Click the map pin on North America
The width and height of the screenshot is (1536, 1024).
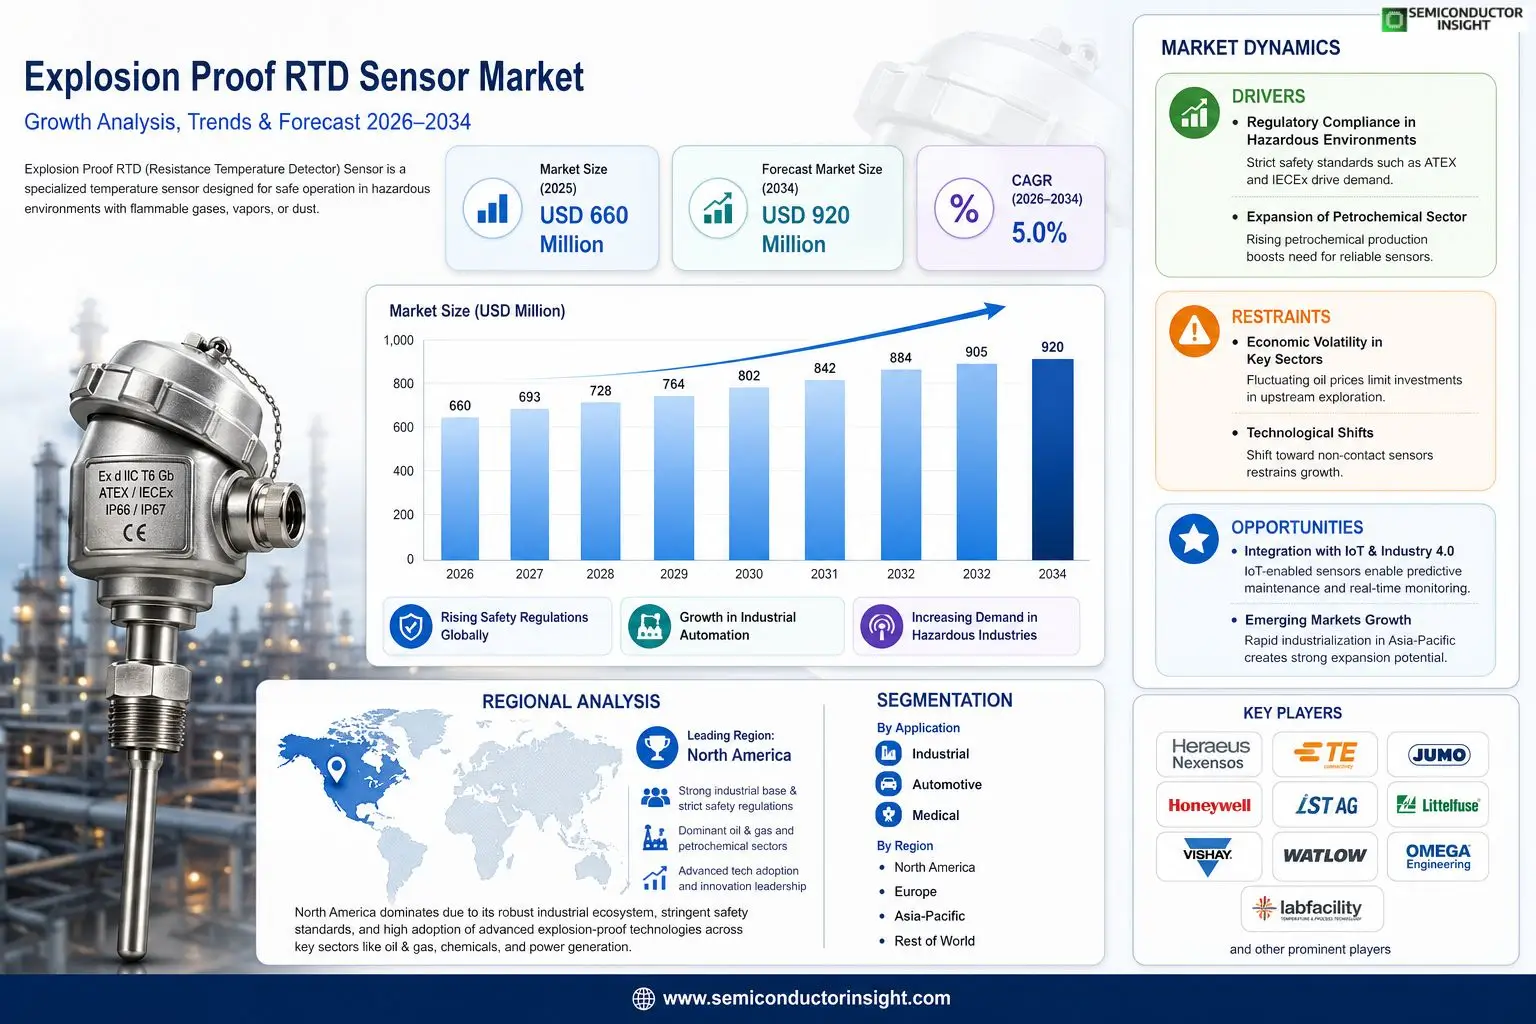click(337, 769)
